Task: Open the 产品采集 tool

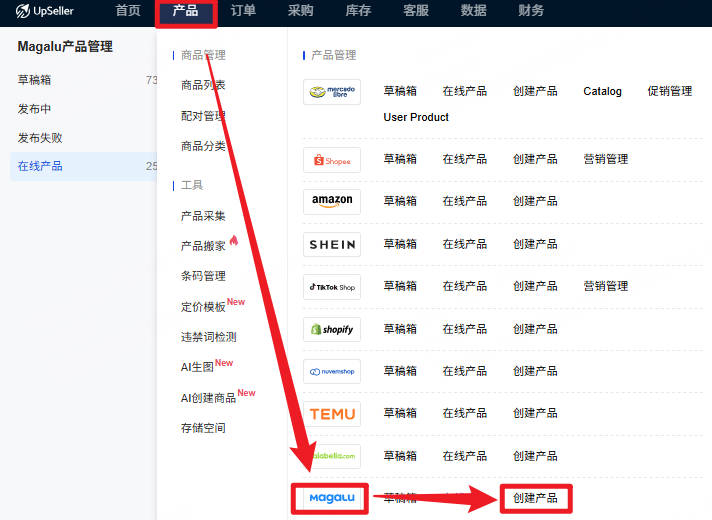Action: (203, 216)
